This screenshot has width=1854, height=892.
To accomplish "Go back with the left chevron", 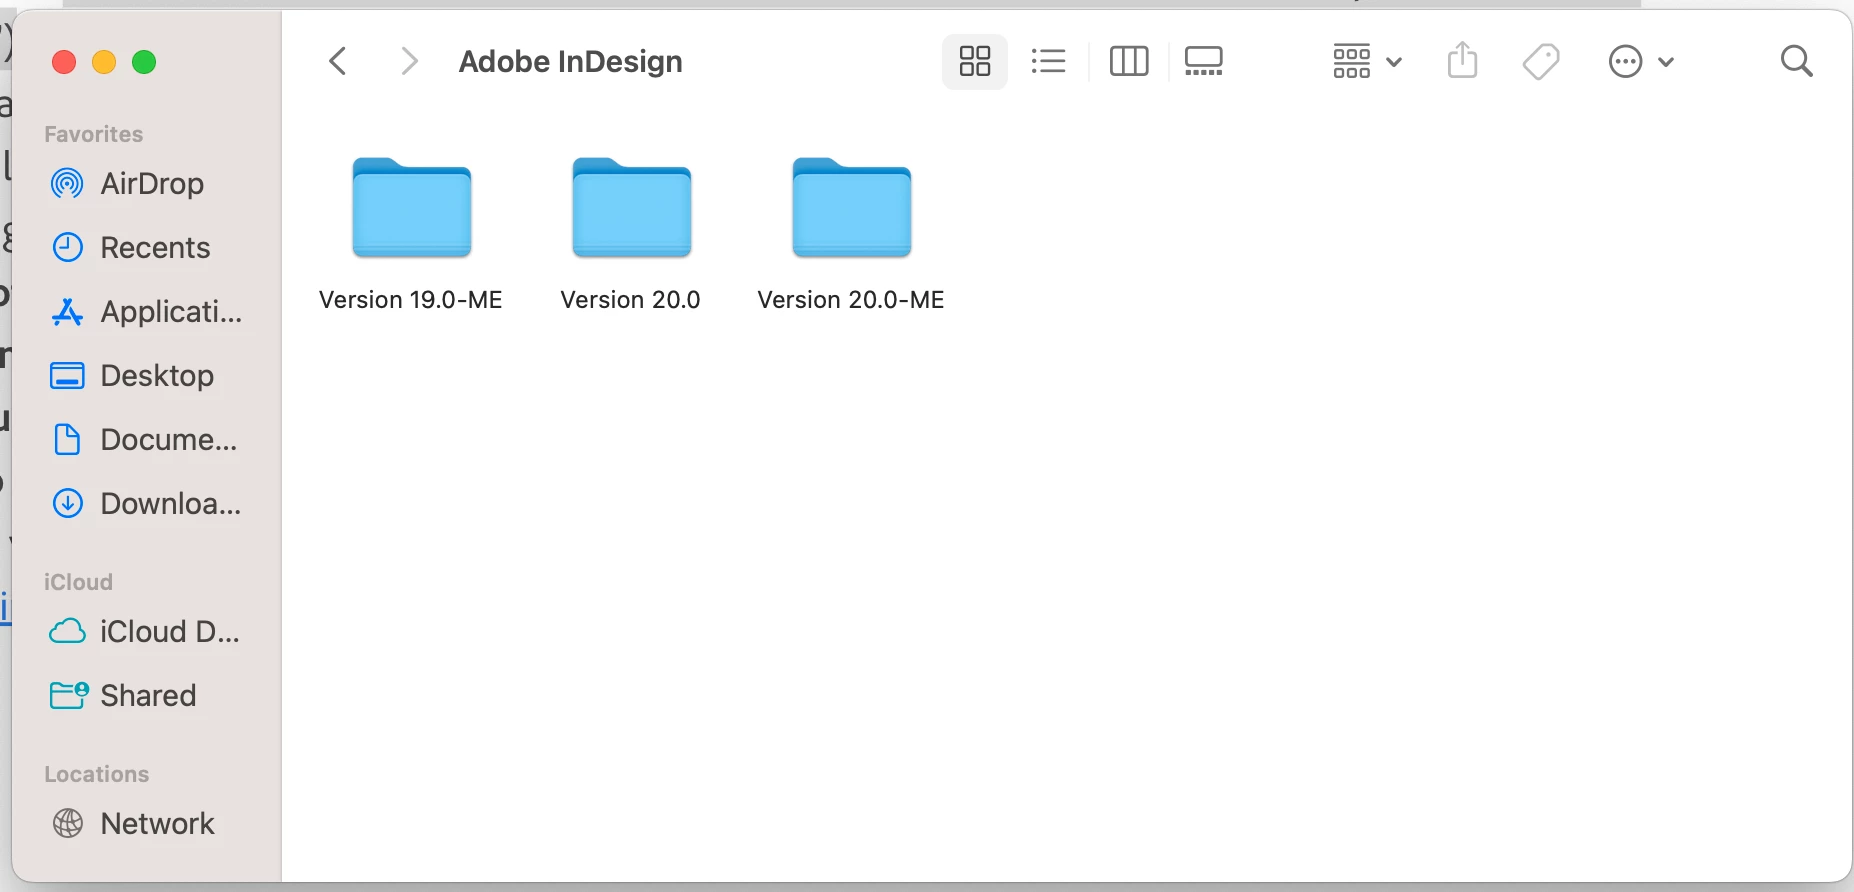I will [338, 61].
